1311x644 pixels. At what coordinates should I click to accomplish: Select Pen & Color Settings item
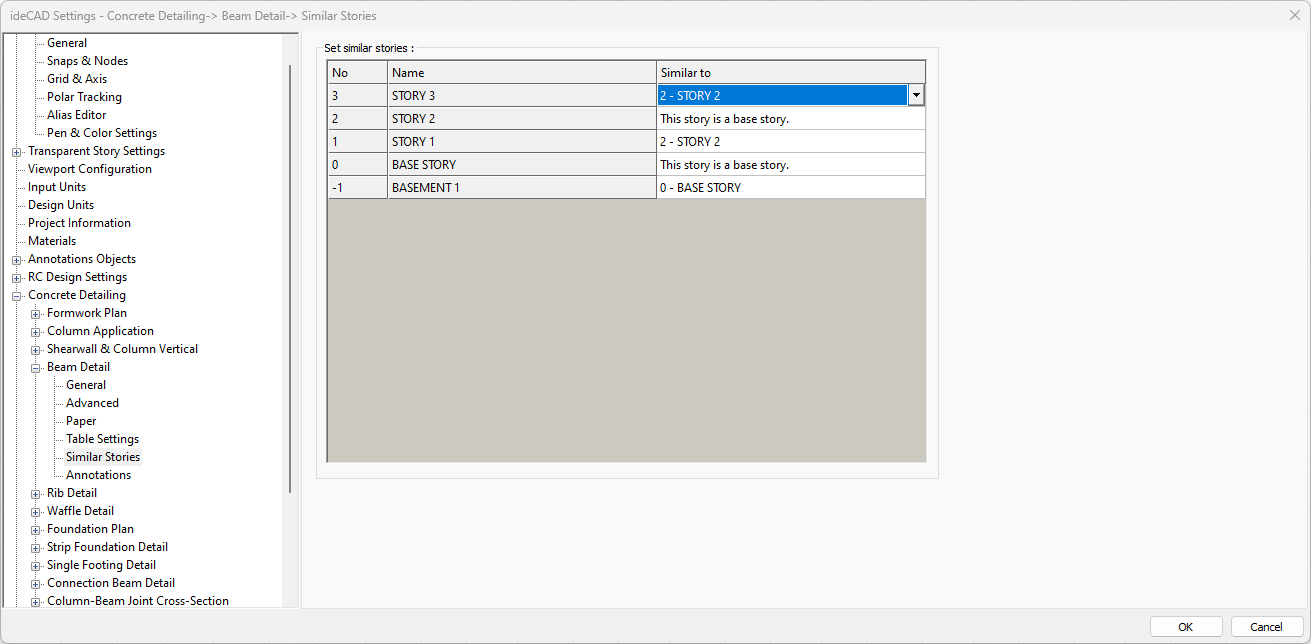pyautogui.click(x=101, y=133)
